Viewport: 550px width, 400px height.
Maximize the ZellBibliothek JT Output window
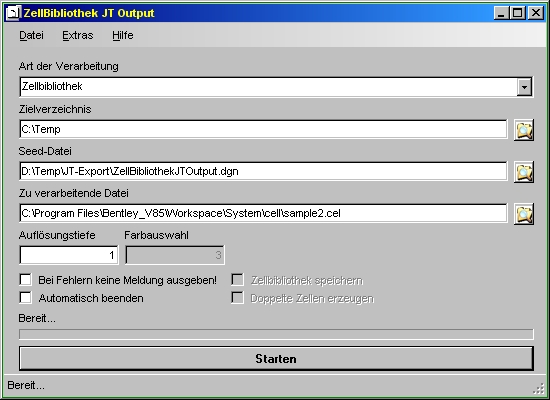click(518, 13)
